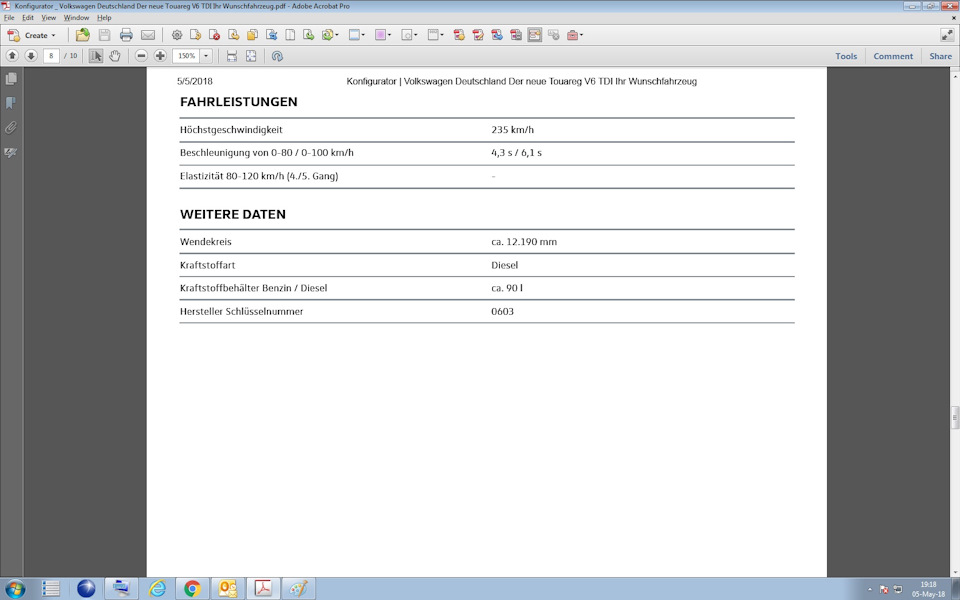Click the '235 km/h' value
Viewport: 960px width, 600px height.
click(512, 130)
